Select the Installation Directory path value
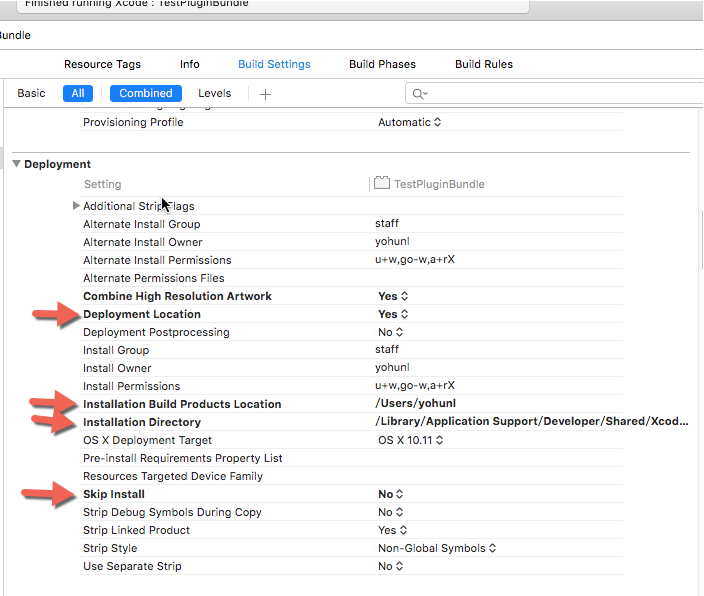704x596 pixels. (x=531, y=422)
